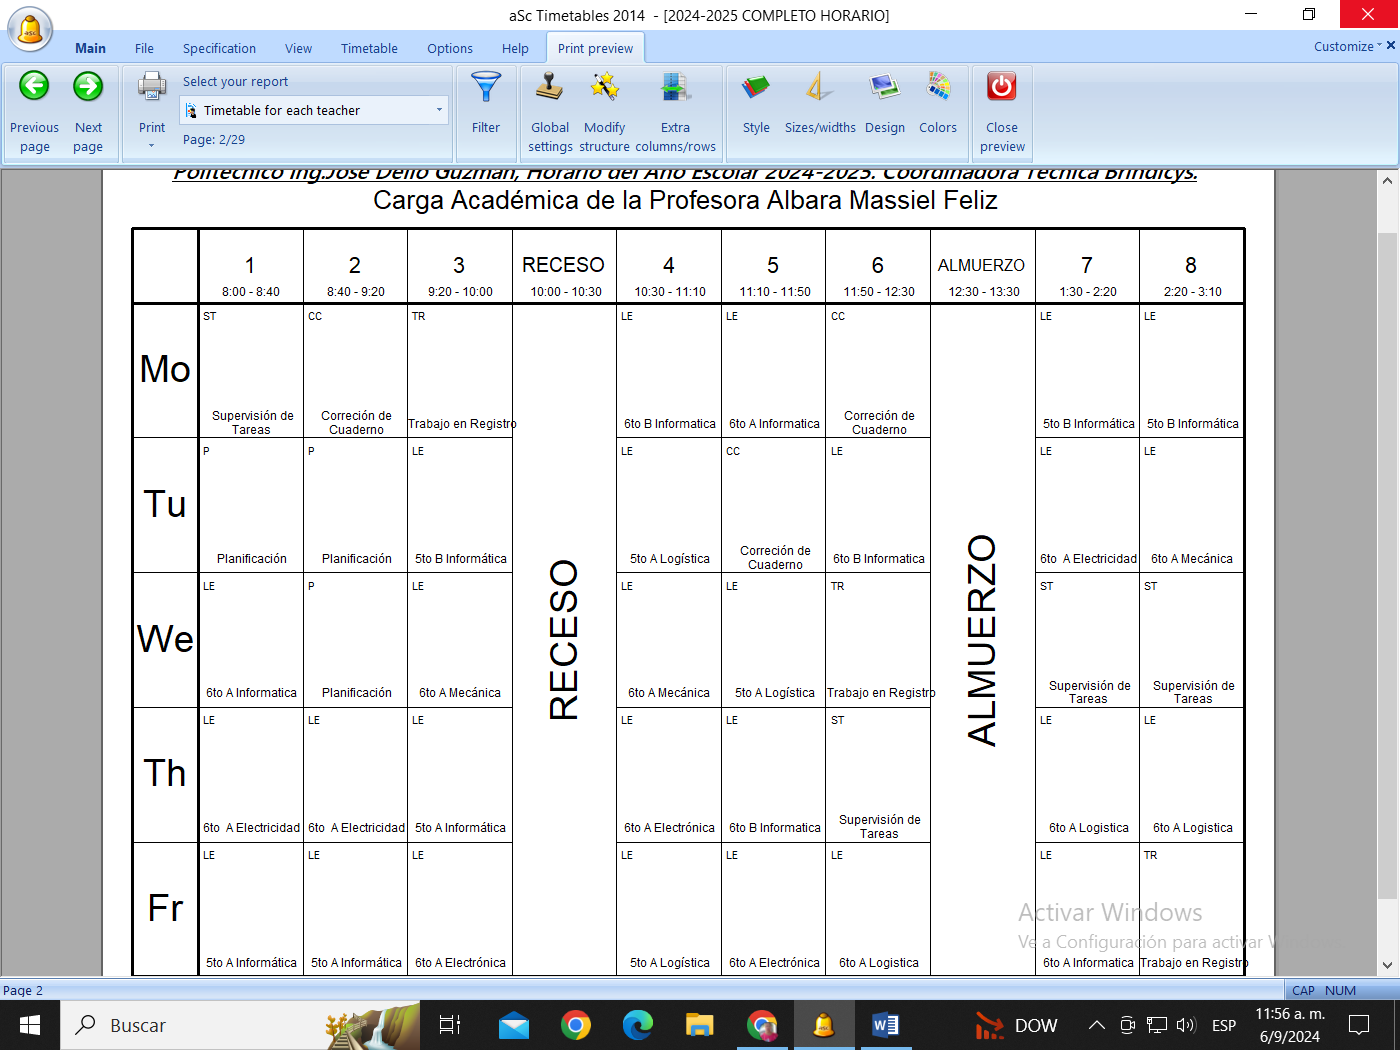Open the Customize dropdown
The image size is (1400, 1050).
1347,46
